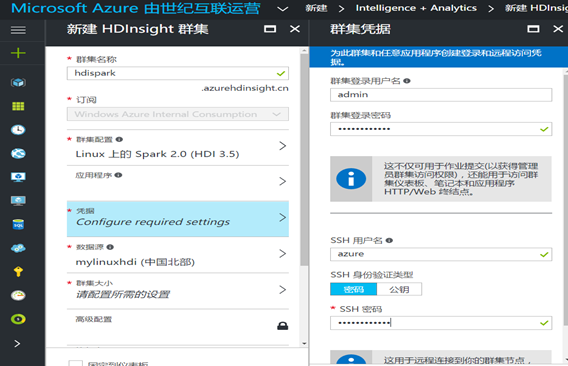Click info icon next to 应用程序
The image size is (568, 366).
tap(118, 175)
